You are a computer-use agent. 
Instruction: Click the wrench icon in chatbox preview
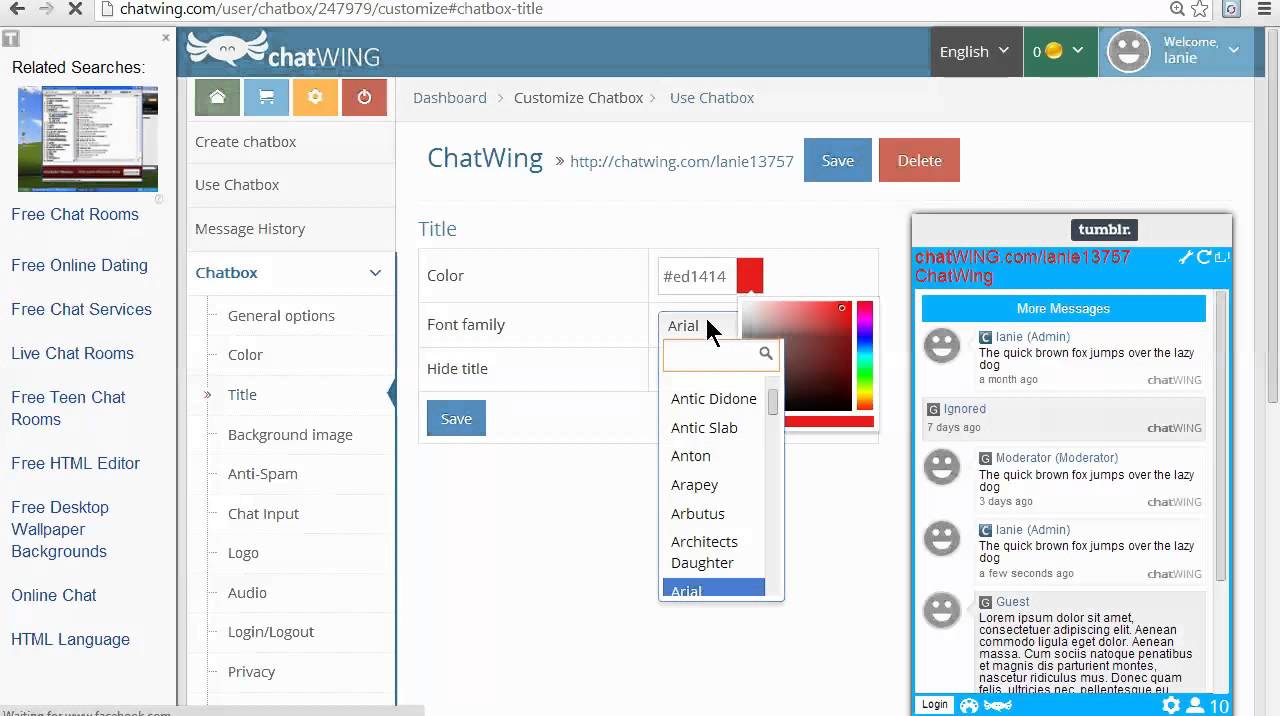pyautogui.click(x=1186, y=257)
